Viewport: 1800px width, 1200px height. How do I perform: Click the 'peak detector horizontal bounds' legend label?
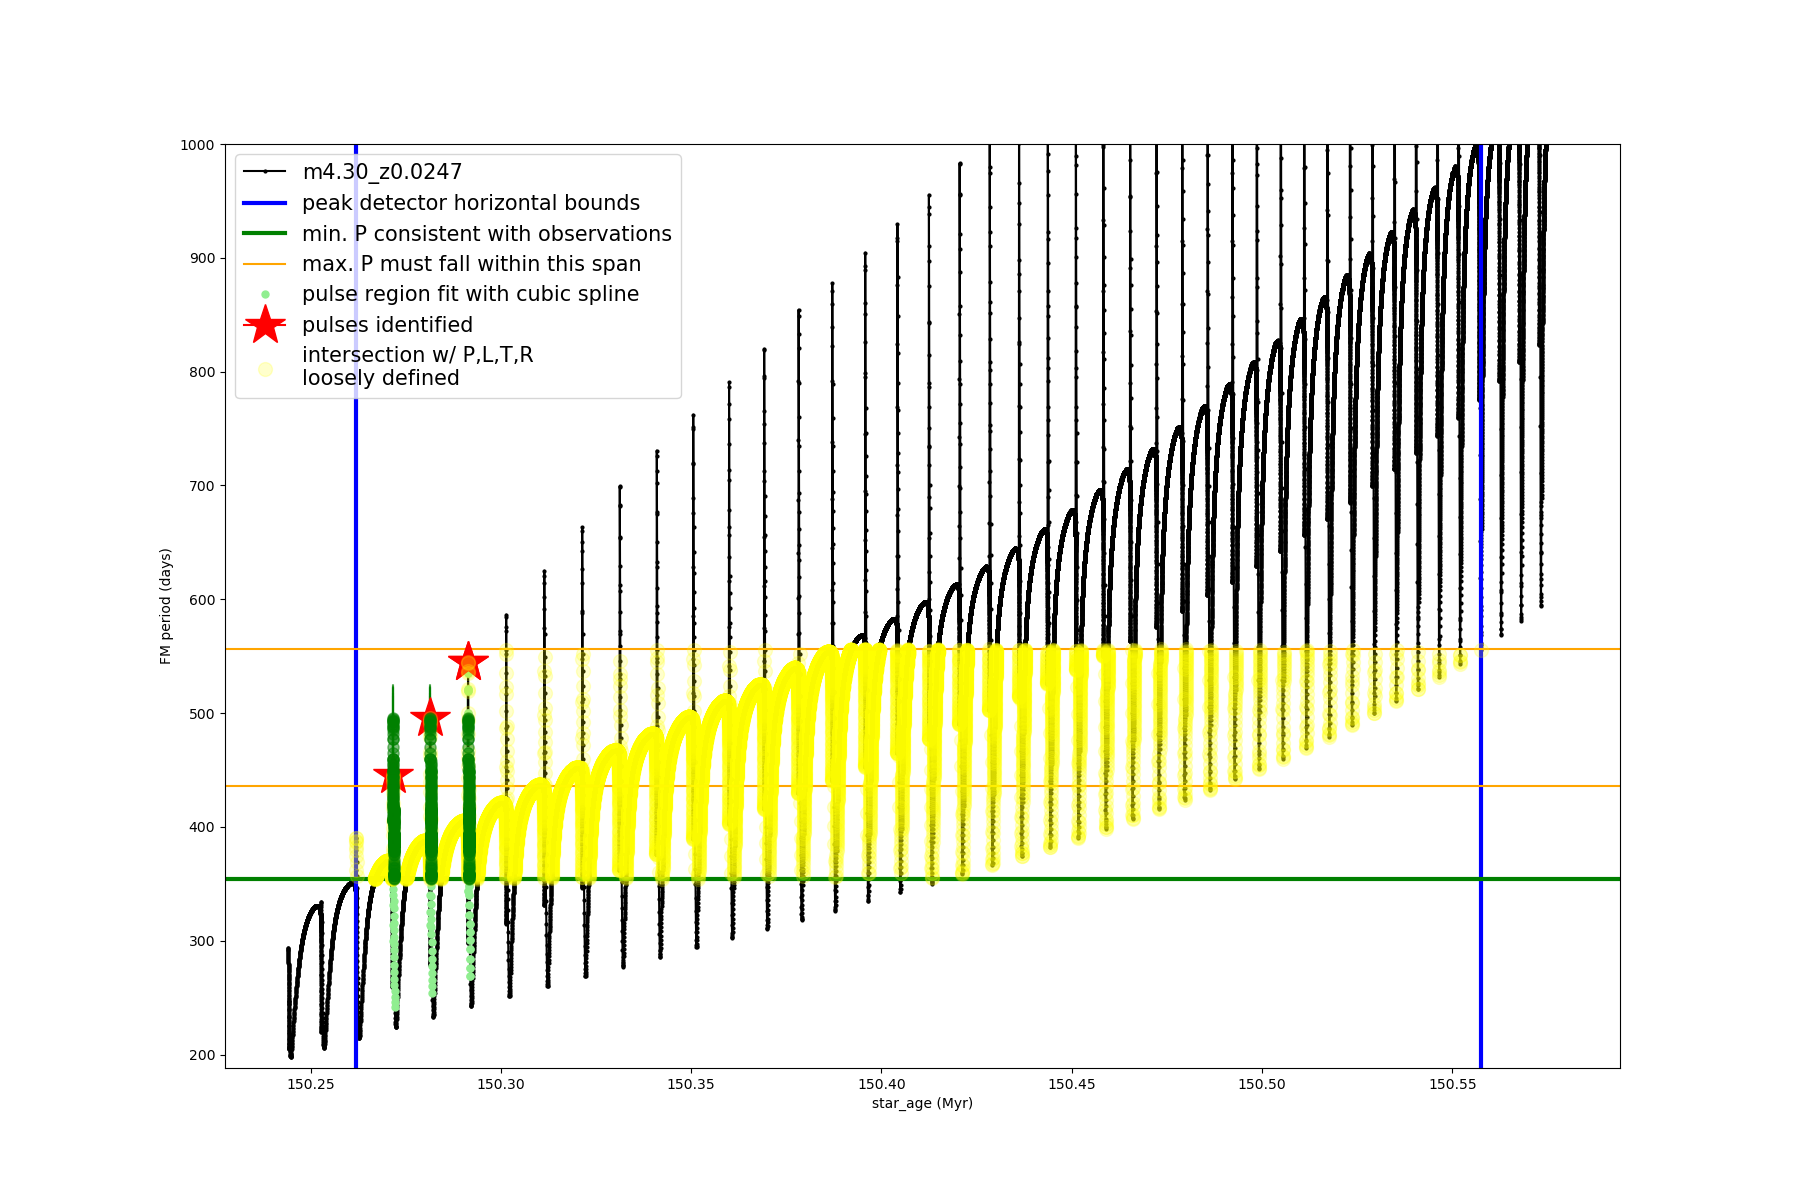(470, 203)
